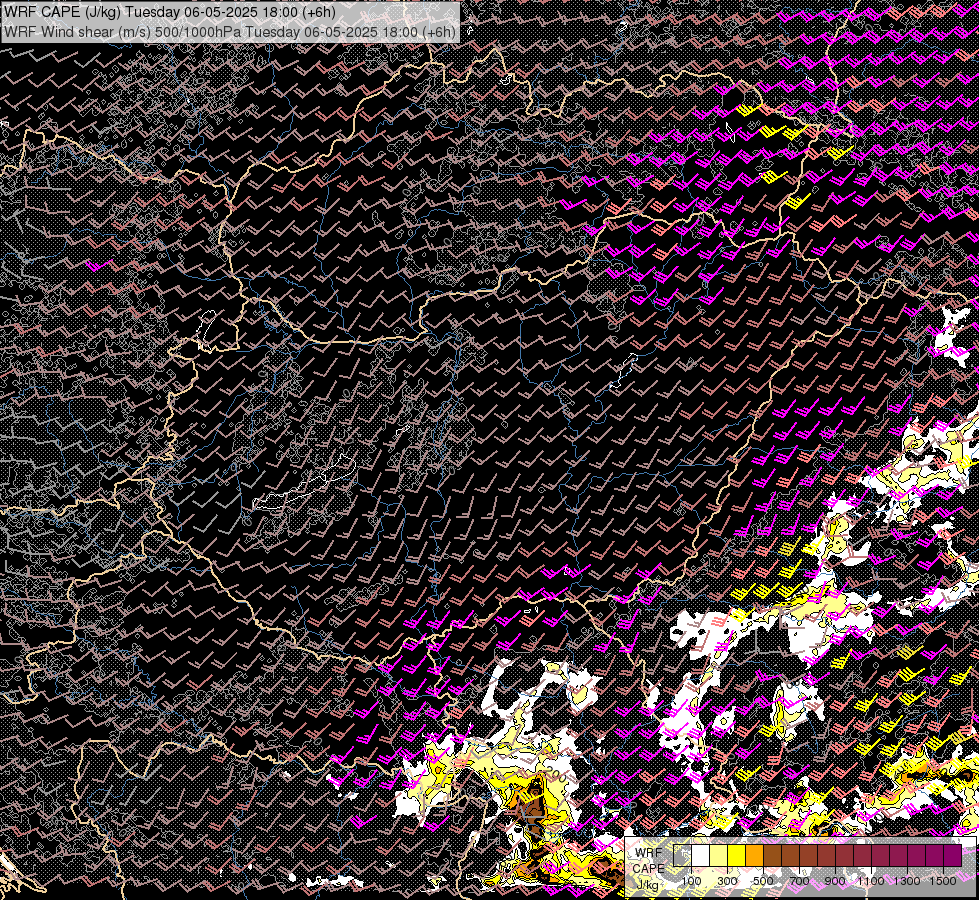Click the pale yellow swatch in the CAPE legend
Image resolution: width=979 pixels, height=900 pixels.
[x=719, y=856]
